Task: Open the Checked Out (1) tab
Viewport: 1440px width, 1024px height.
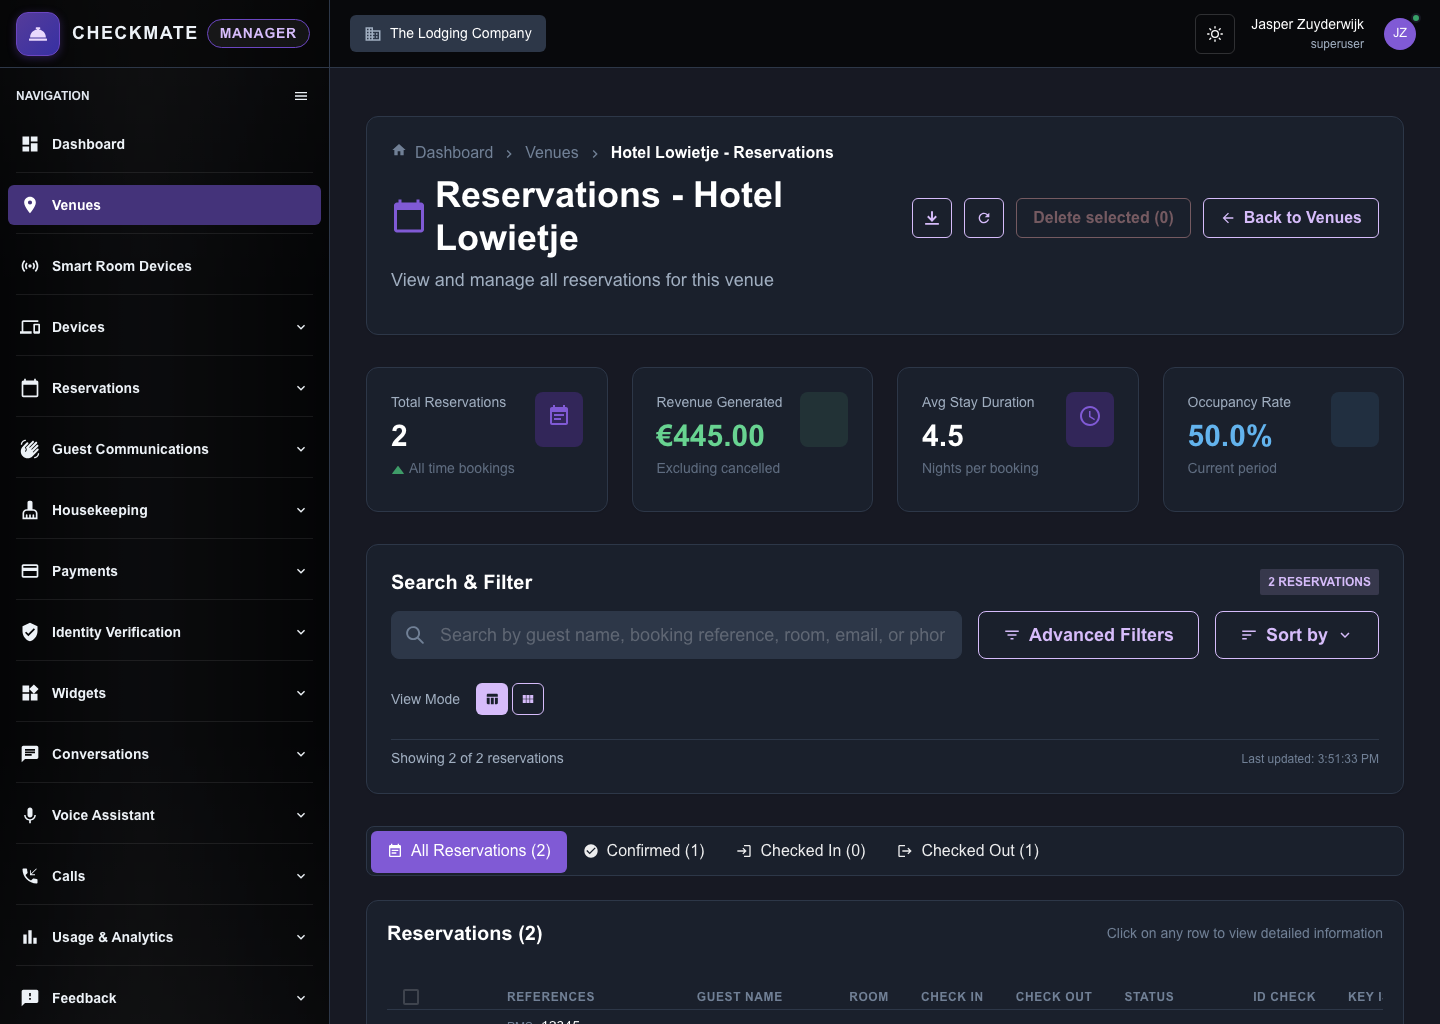Action: pyautogui.click(x=968, y=851)
